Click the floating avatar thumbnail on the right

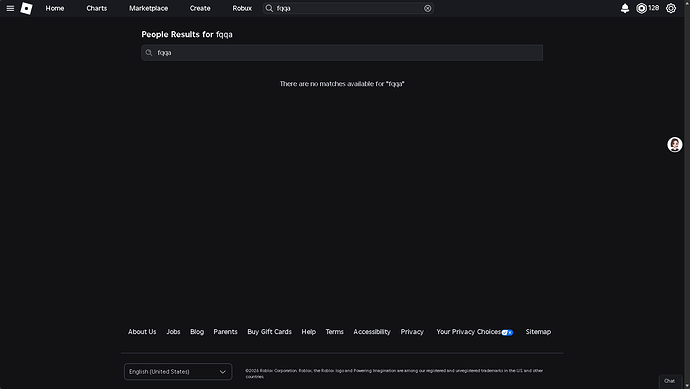(675, 144)
